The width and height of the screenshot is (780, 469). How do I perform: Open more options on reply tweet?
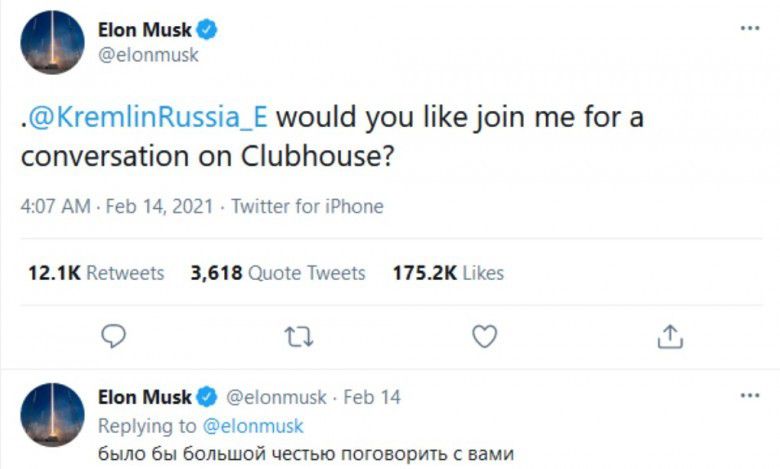(749, 396)
